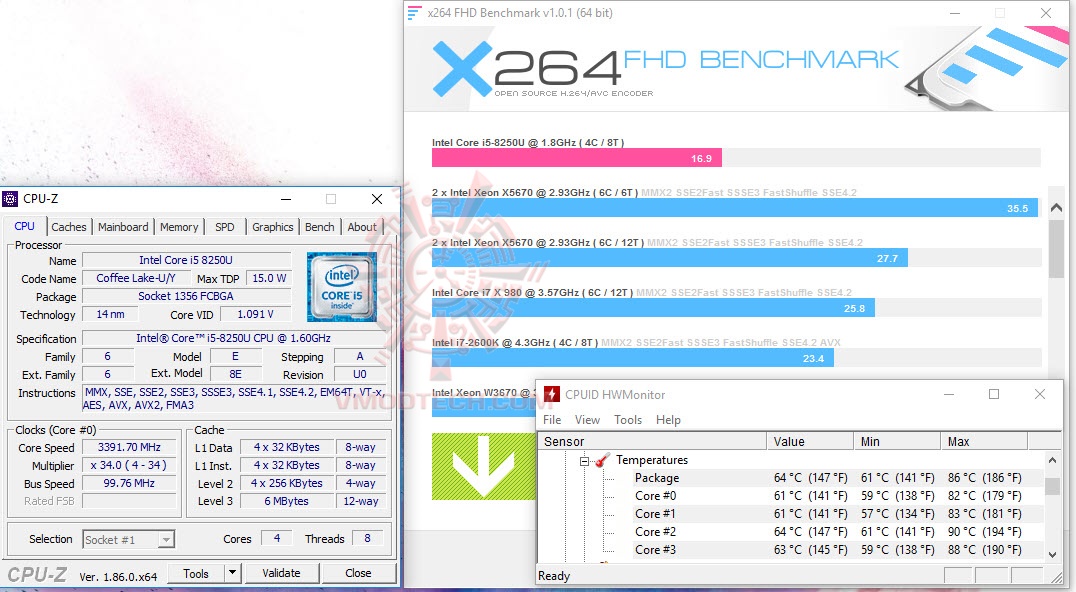Click the Code Name field 'Coffee Lake-U/Y'
This screenshot has height=592, width=1076.
pos(136,279)
